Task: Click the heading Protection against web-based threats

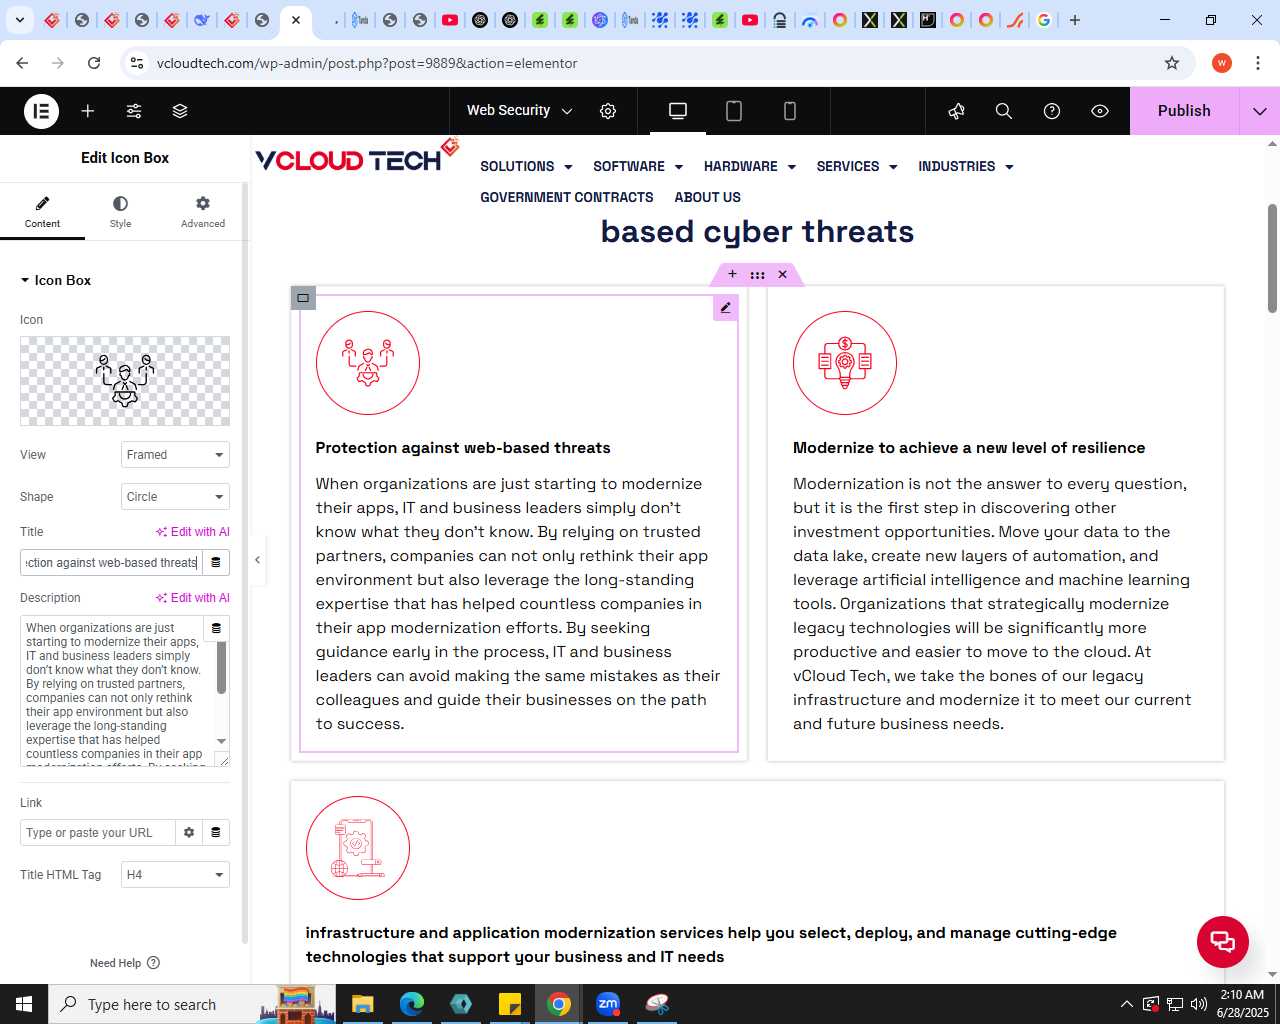Action: [463, 448]
